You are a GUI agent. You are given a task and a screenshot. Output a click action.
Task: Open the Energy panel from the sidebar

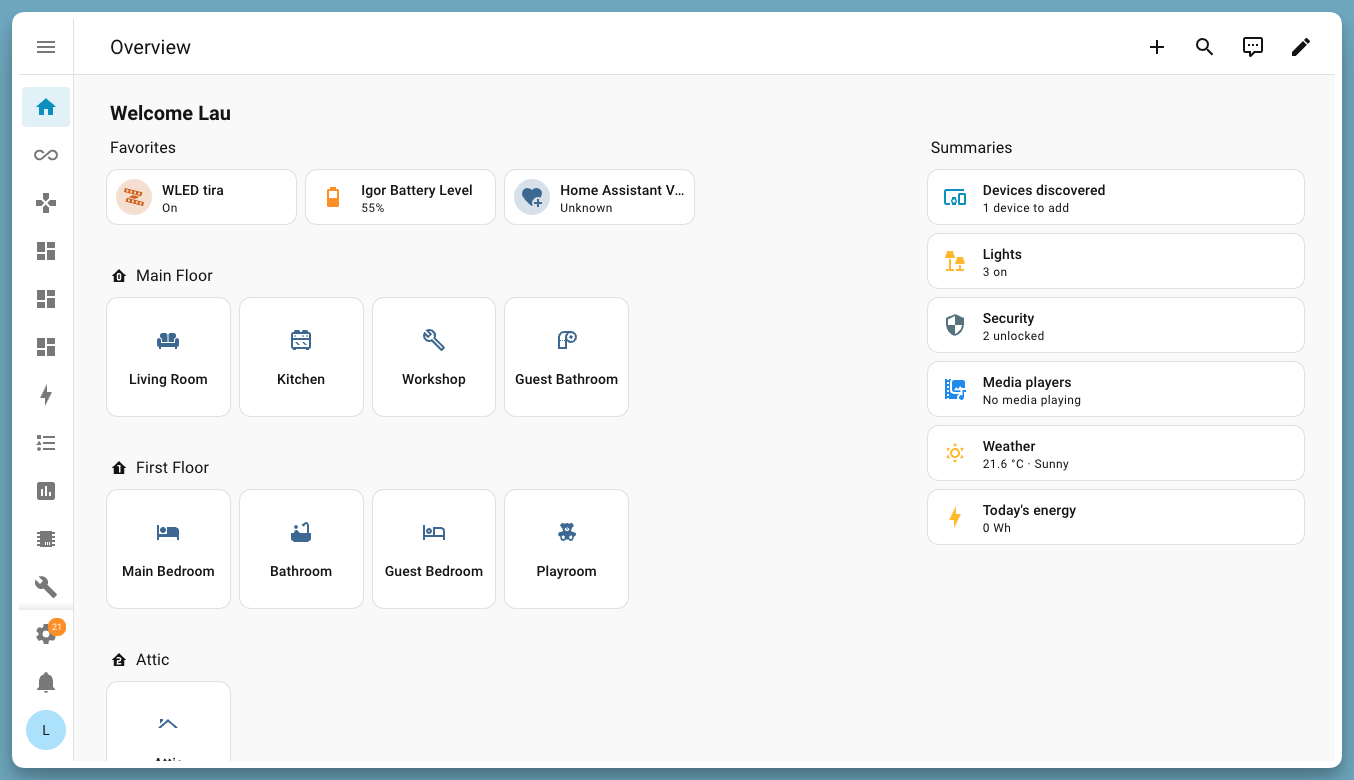pos(45,395)
